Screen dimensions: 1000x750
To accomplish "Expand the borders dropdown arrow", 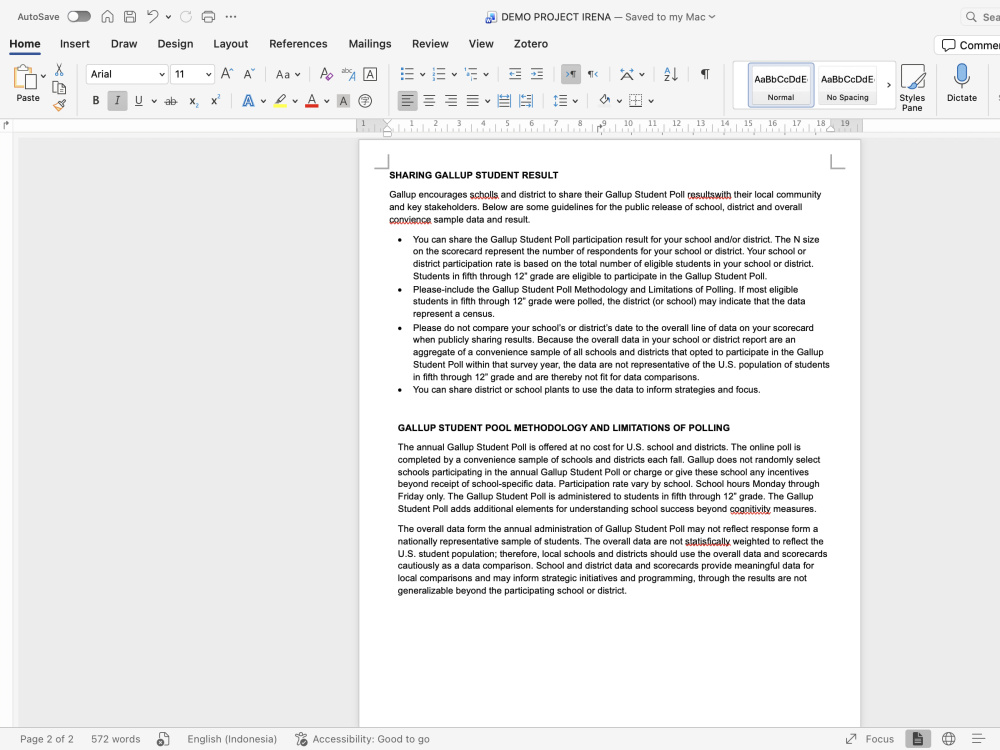I will tap(651, 101).
